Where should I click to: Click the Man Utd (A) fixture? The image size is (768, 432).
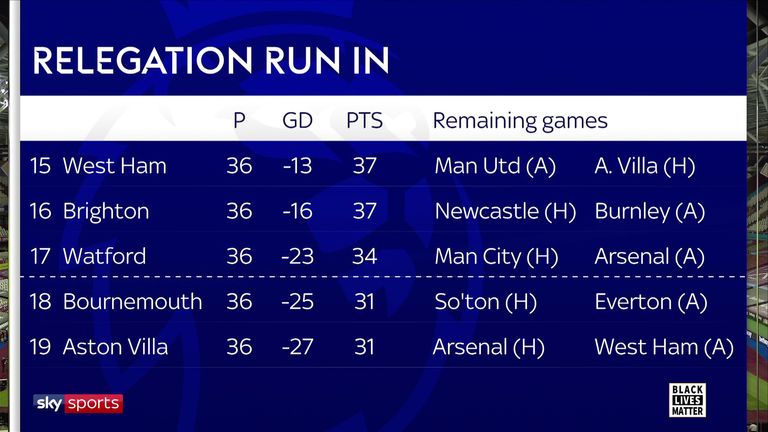click(x=496, y=166)
